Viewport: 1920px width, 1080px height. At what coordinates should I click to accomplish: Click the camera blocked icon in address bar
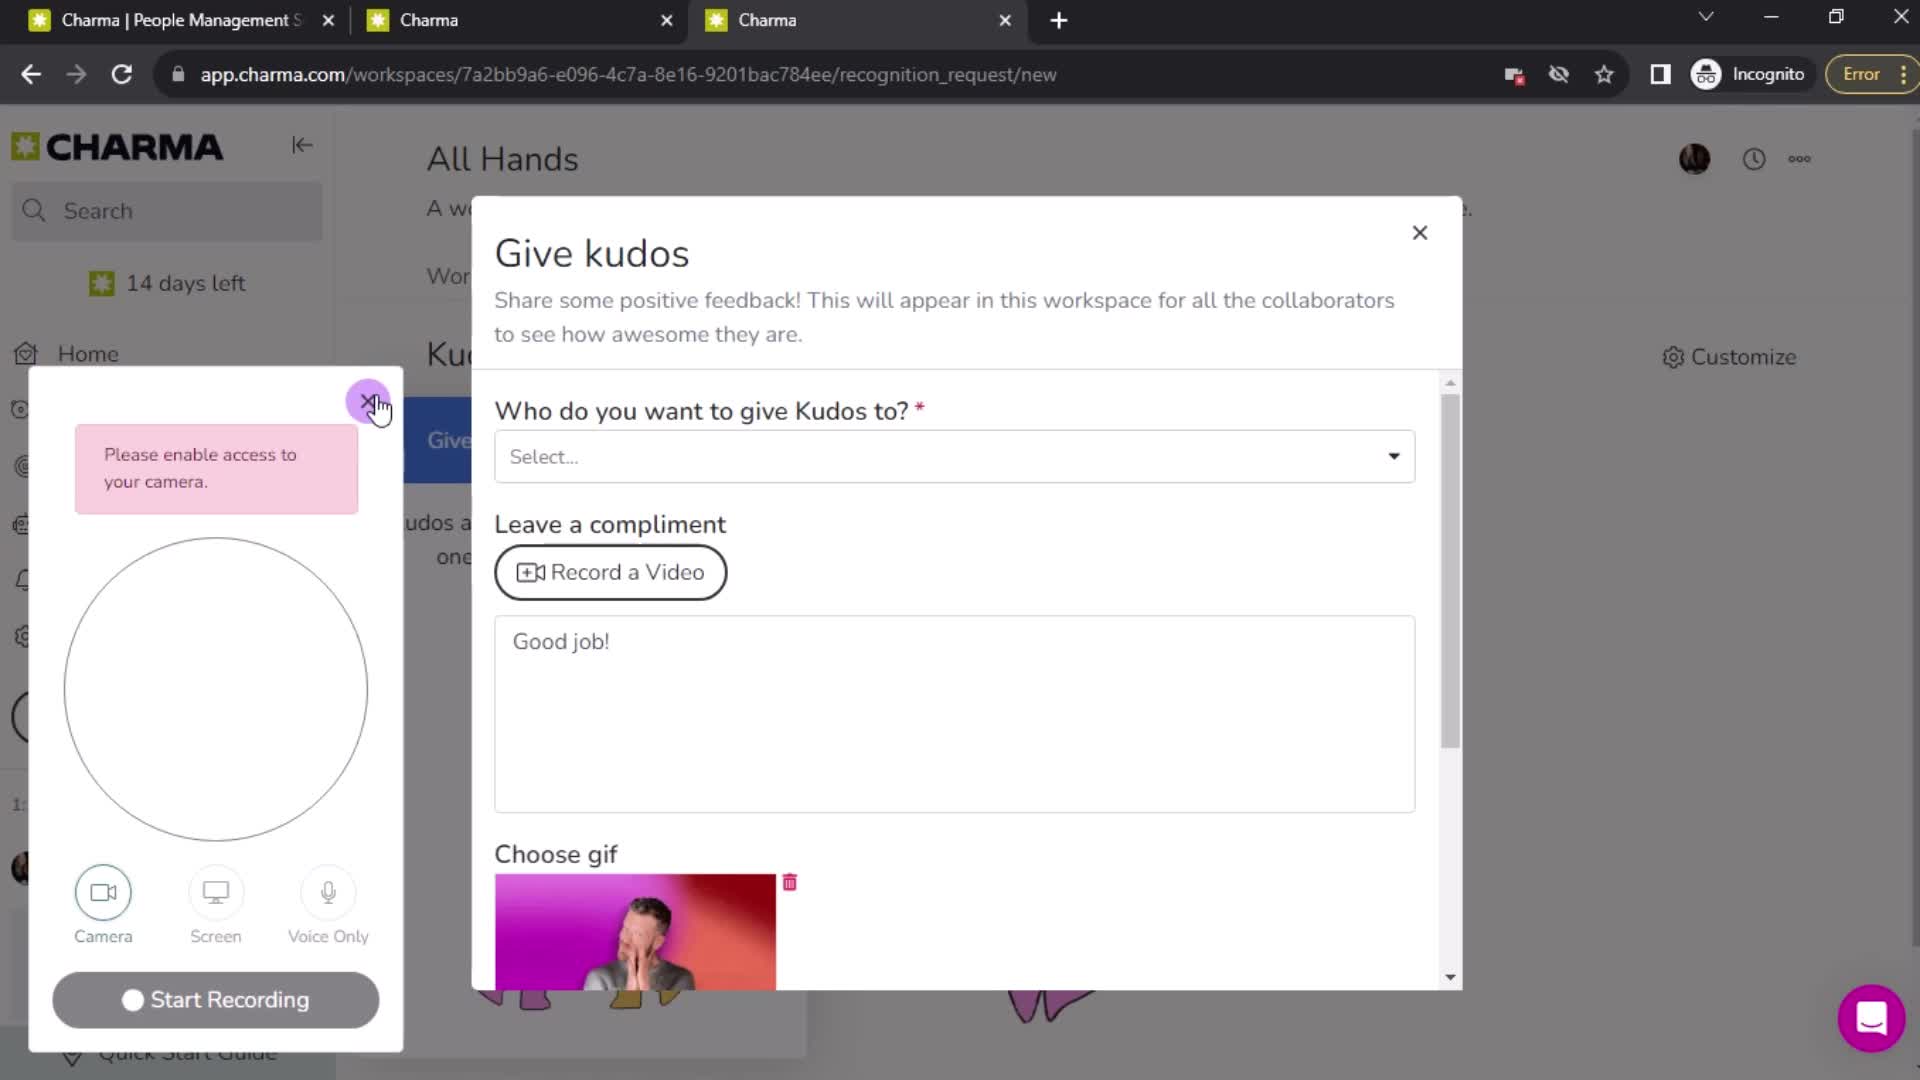(1514, 74)
